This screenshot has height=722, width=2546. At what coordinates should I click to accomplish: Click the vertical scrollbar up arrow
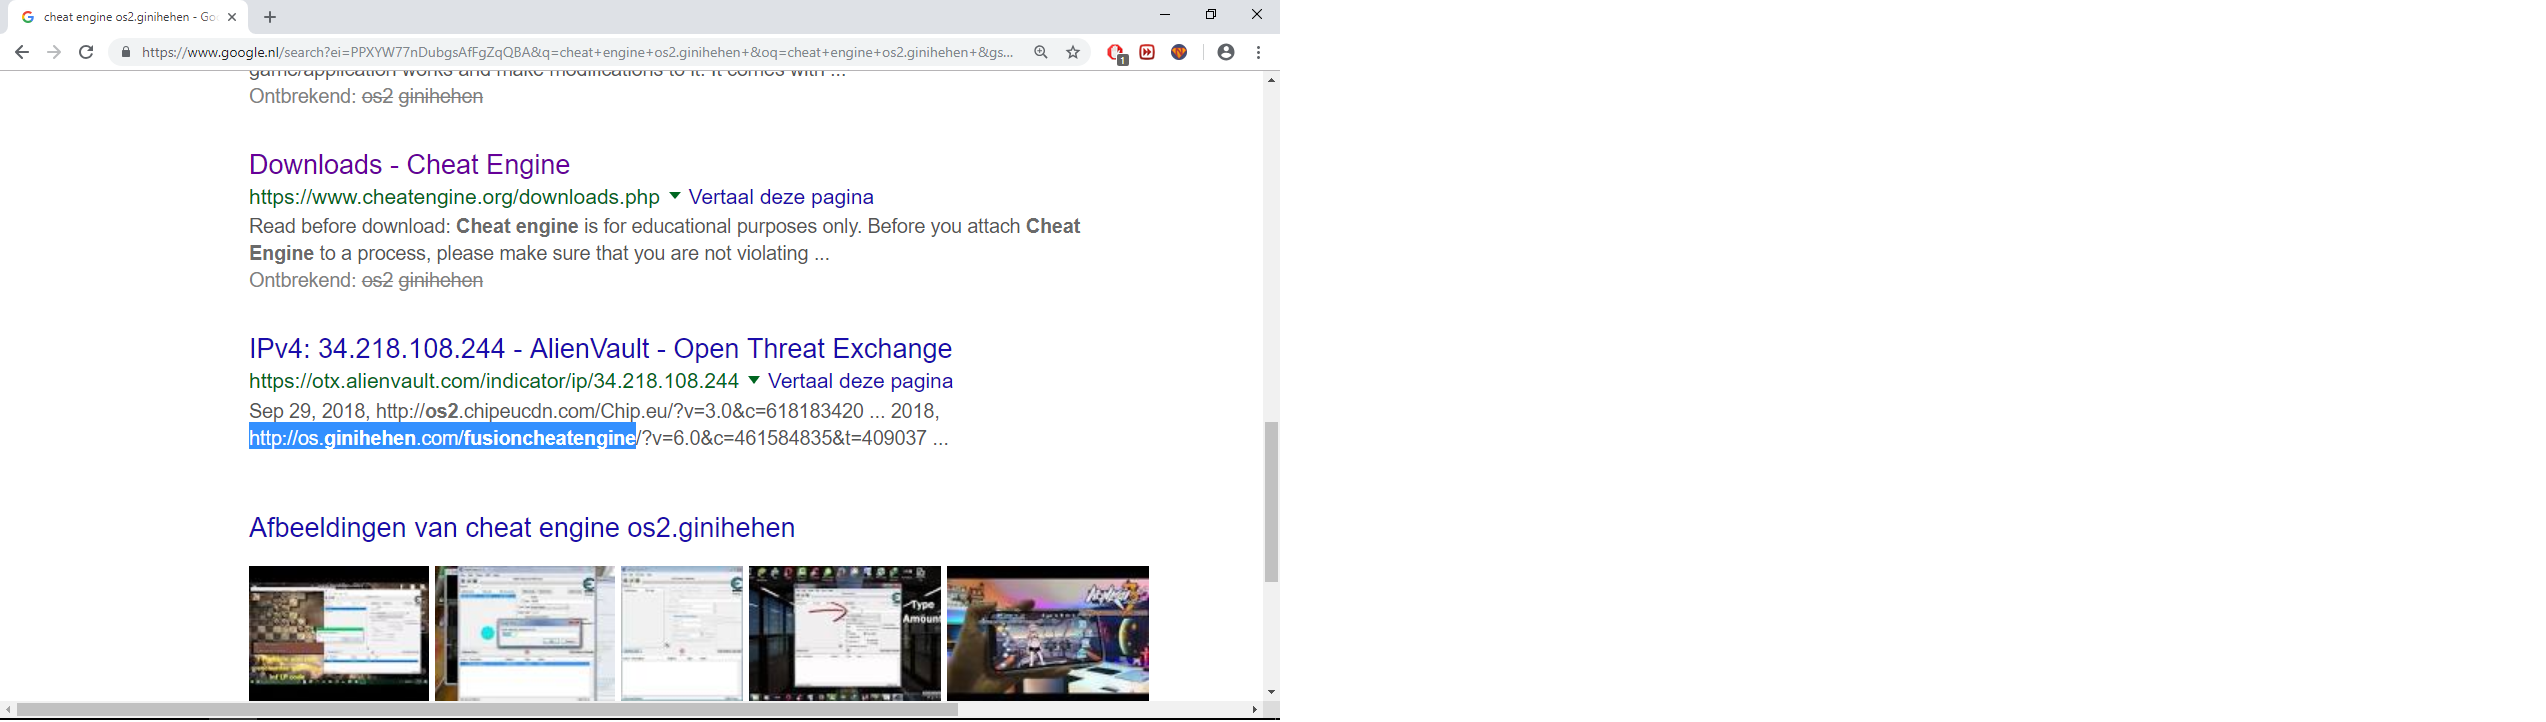tap(1271, 80)
